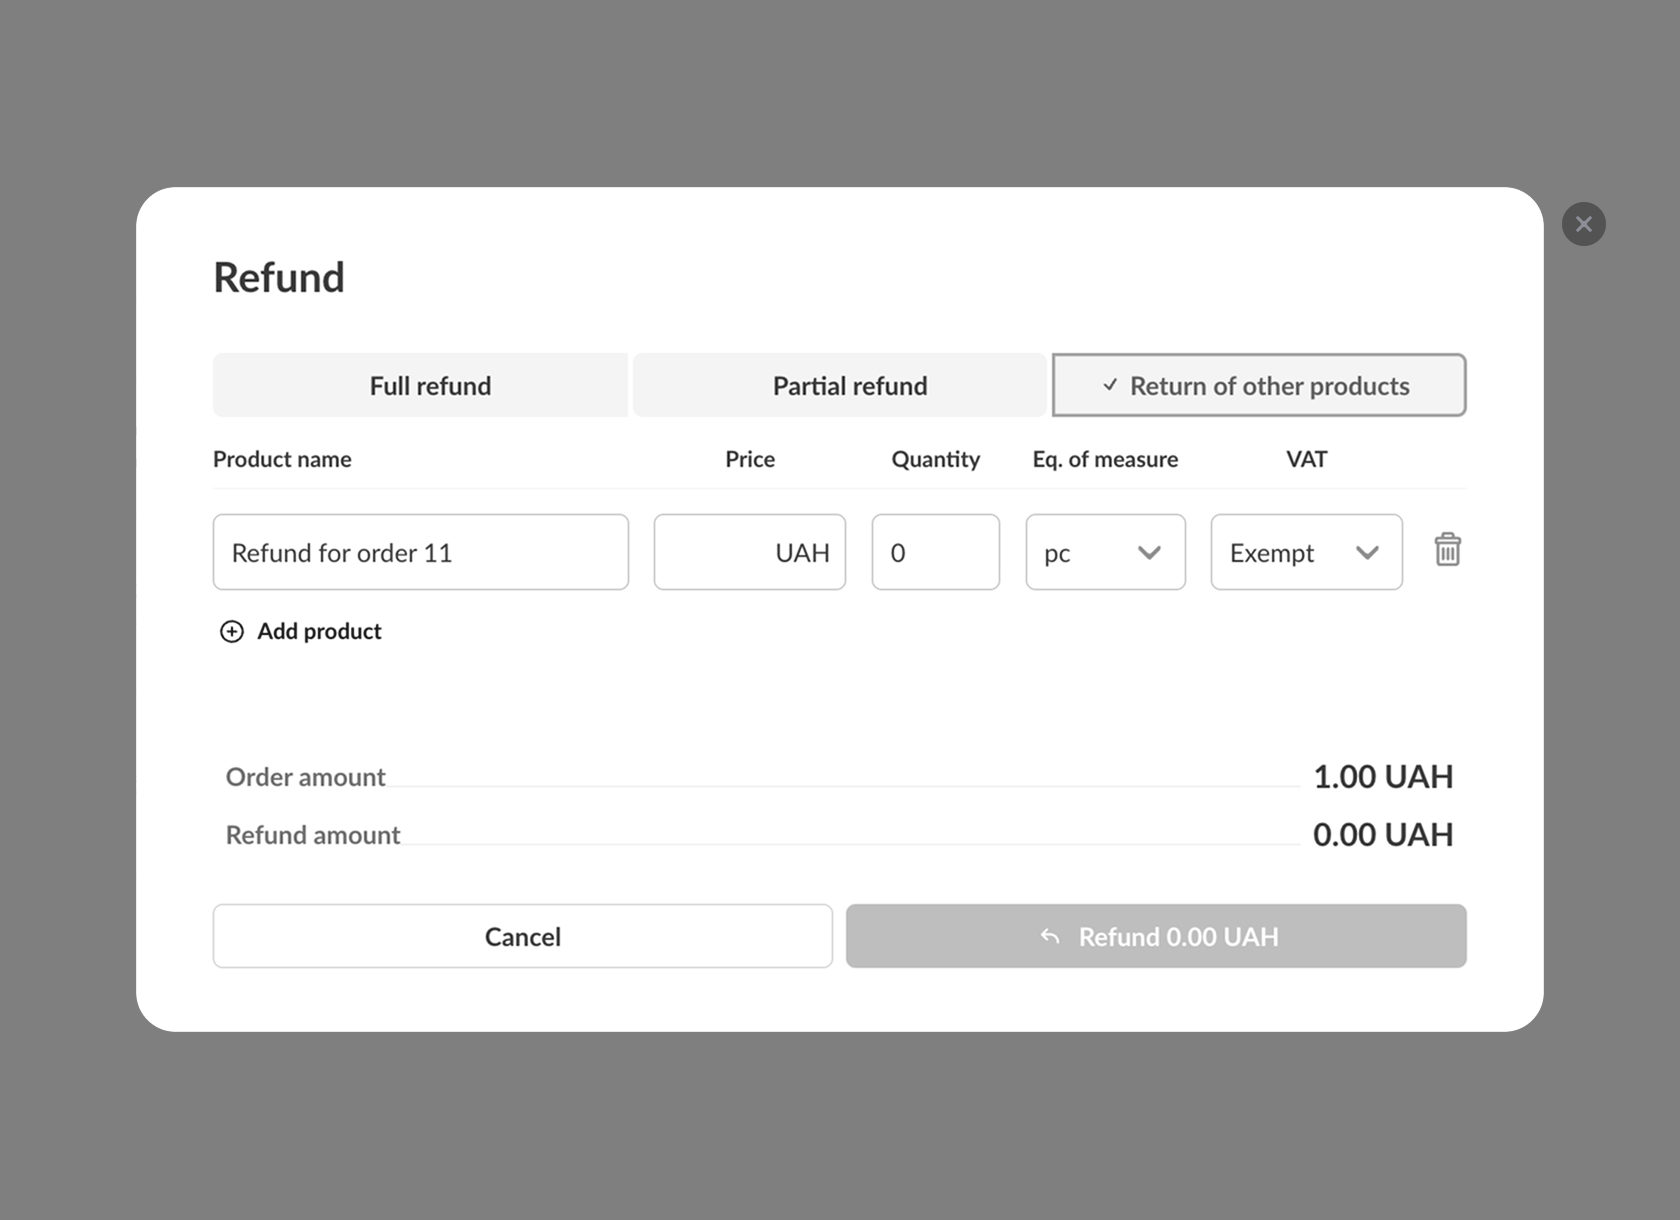Focus the Product name input field
This screenshot has height=1220, width=1680.
420,552
